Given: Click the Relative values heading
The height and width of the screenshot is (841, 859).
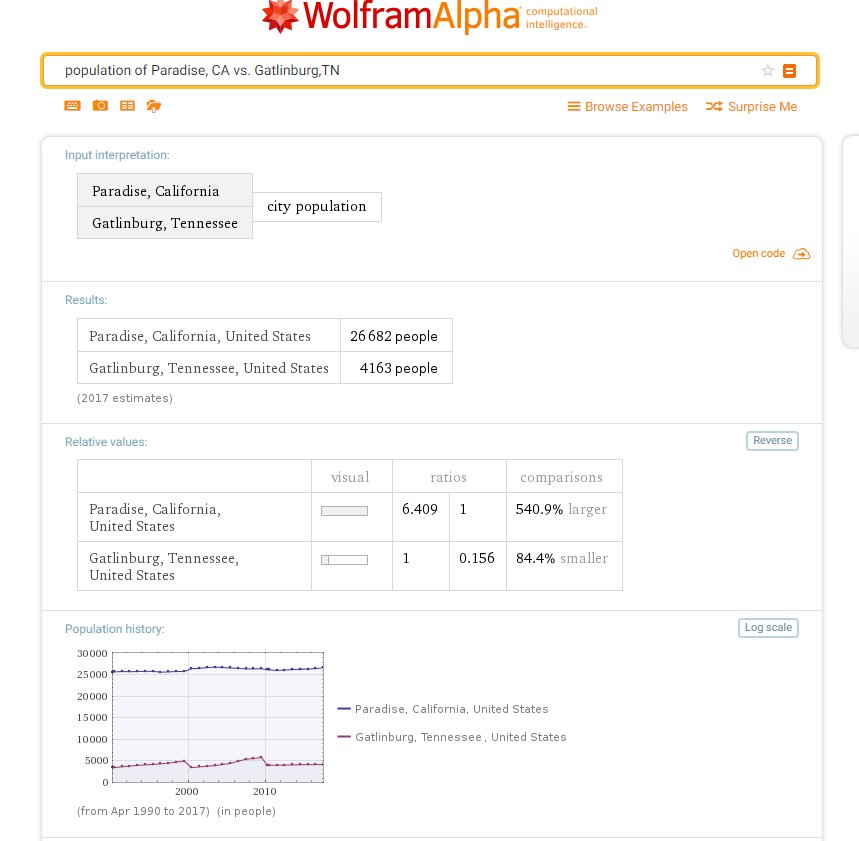Looking at the screenshot, I should [x=106, y=442].
